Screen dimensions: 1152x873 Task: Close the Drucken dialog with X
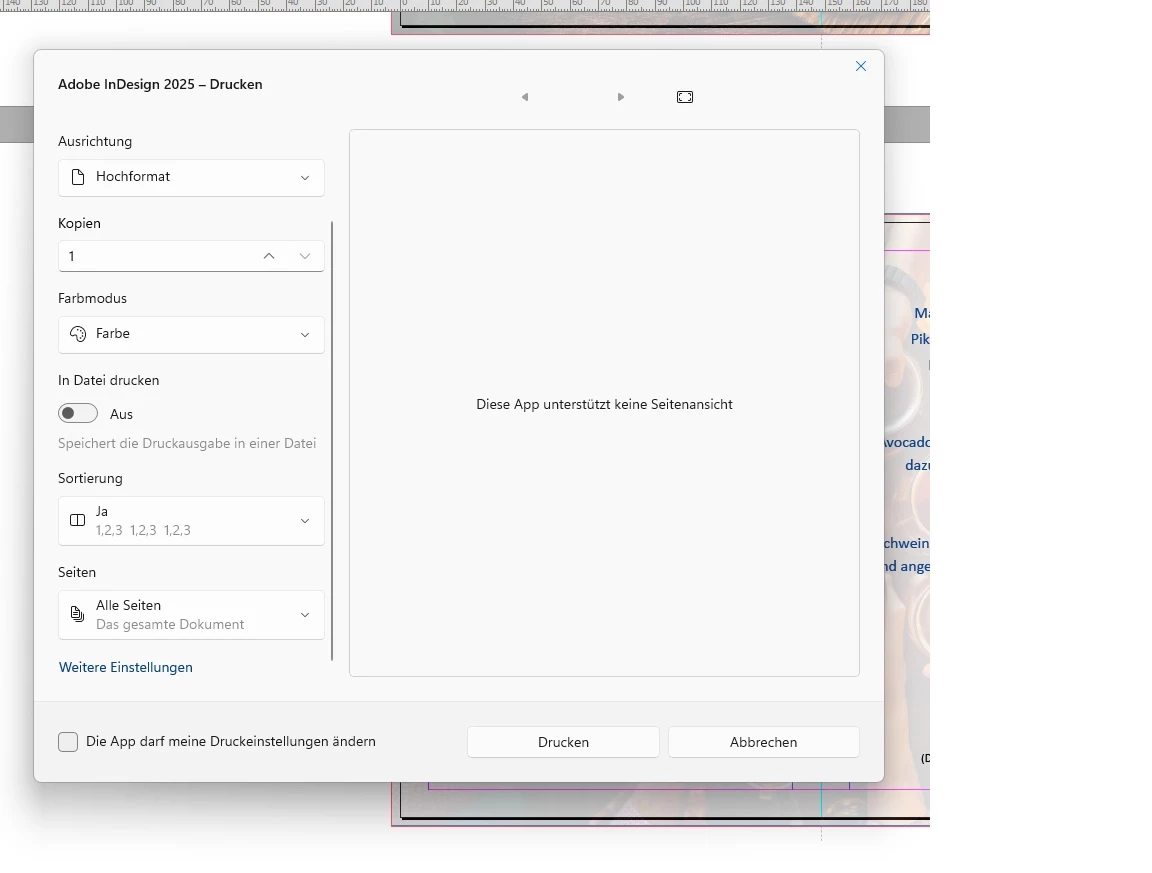(x=861, y=66)
